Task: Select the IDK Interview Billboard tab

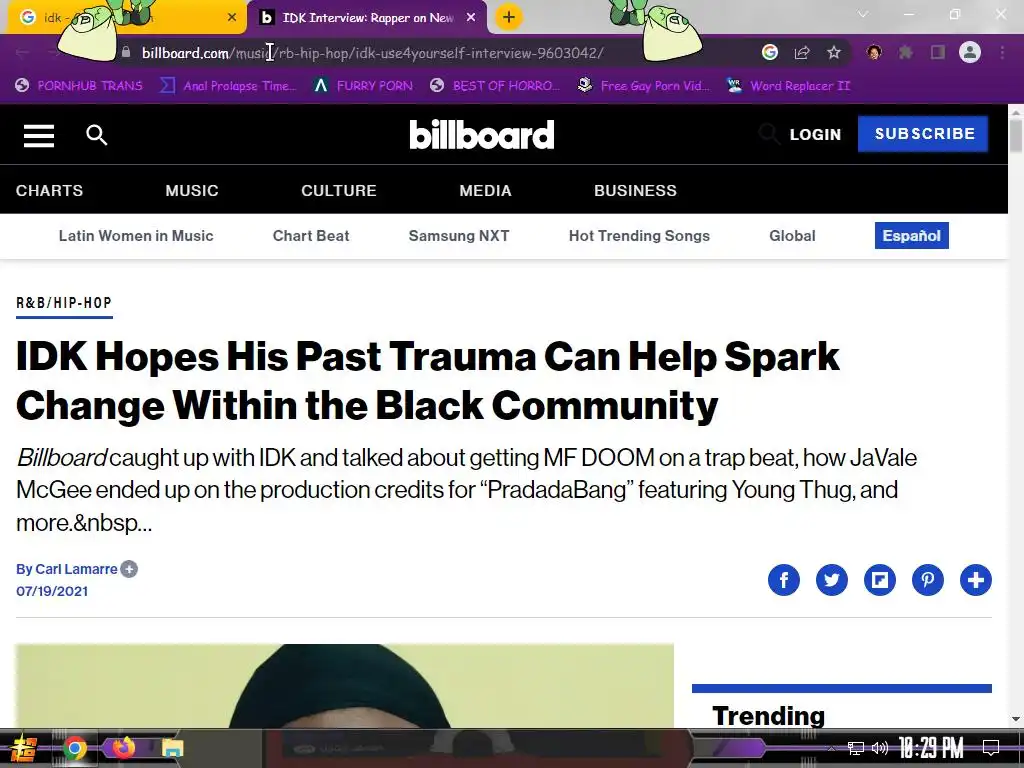Action: (367, 18)
